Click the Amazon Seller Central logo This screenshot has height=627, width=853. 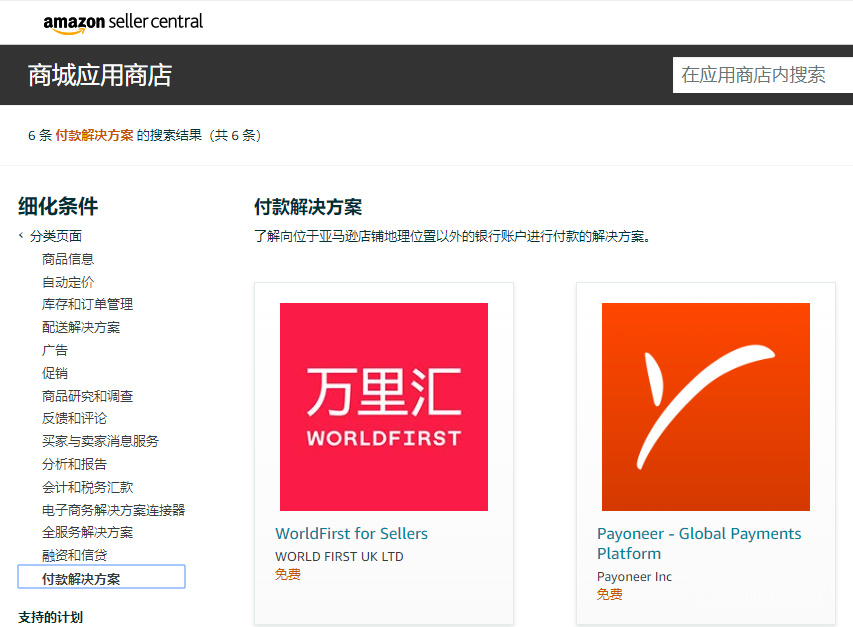point(123,23)
